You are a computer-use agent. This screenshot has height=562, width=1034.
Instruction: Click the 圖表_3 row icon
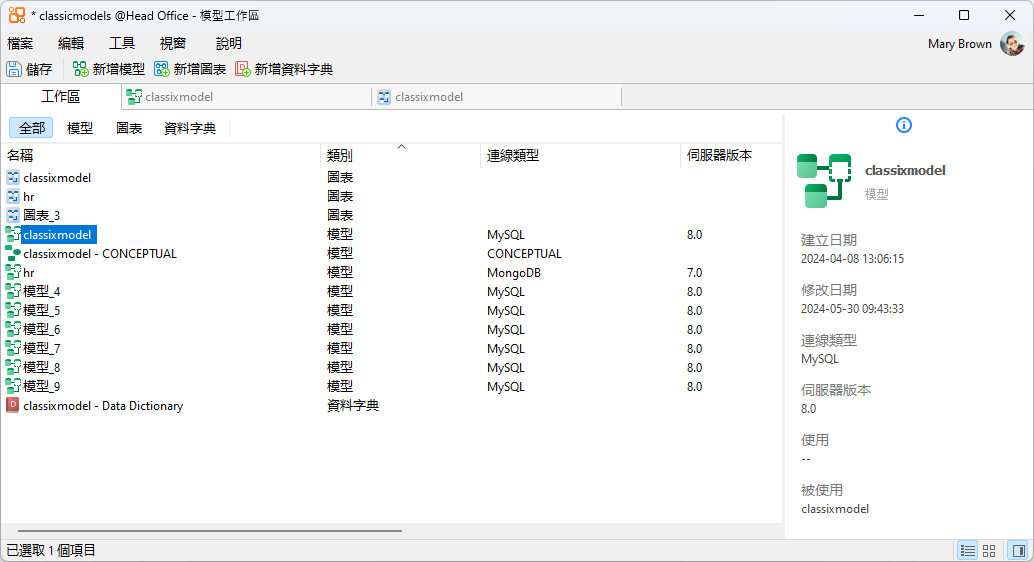tap(13, 215)
